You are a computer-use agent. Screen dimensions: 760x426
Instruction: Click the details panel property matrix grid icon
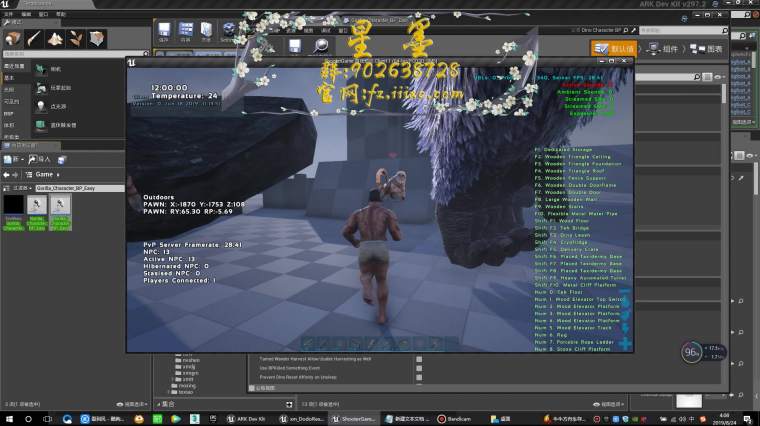coord(708,77)
